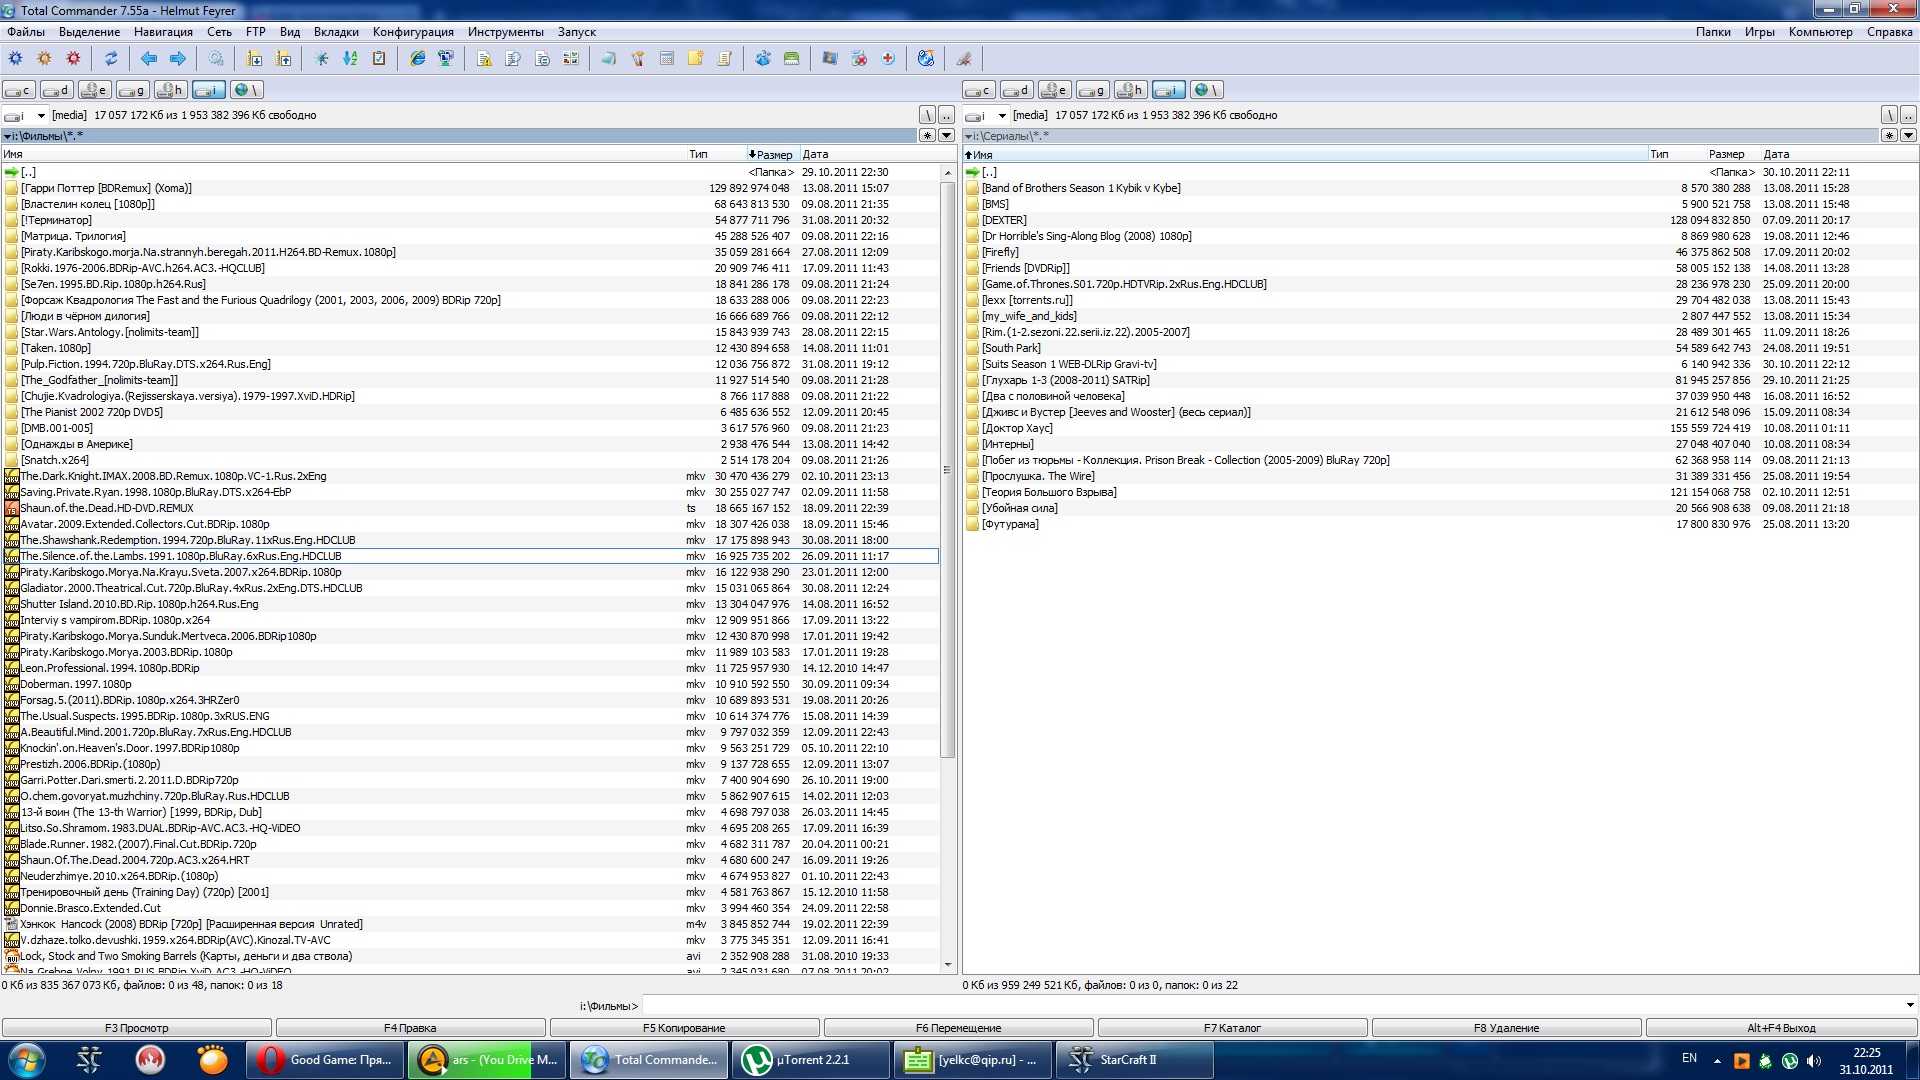The image size is (1920, 1080).
Task: Switch left panel to drive h
Action: pyautogui.click(x=171, y=90)
